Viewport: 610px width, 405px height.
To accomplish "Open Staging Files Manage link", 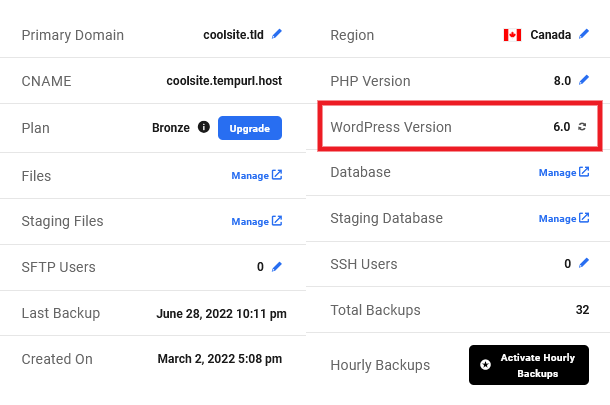I will tap(257, 221).
